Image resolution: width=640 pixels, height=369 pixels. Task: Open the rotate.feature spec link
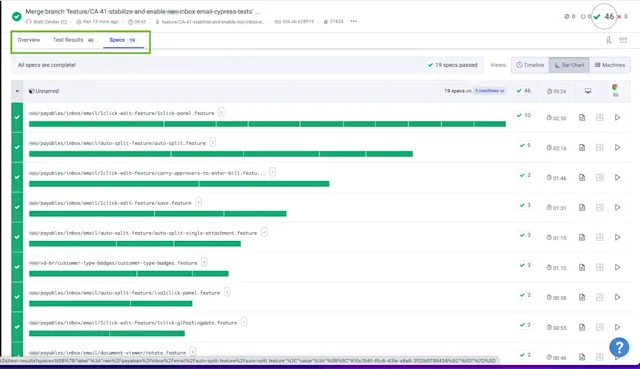tap(107, 353)
